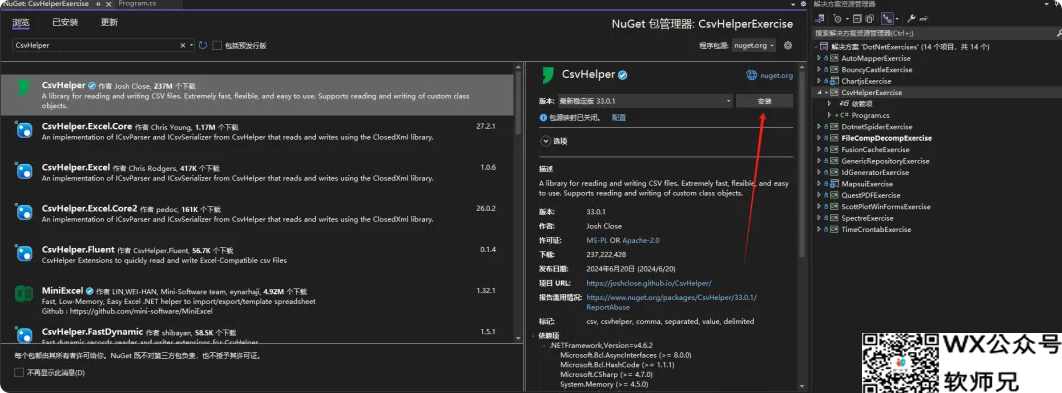Toggle the sync with active document button
This screenshot has width=1062, height=393.
point(887,19)
